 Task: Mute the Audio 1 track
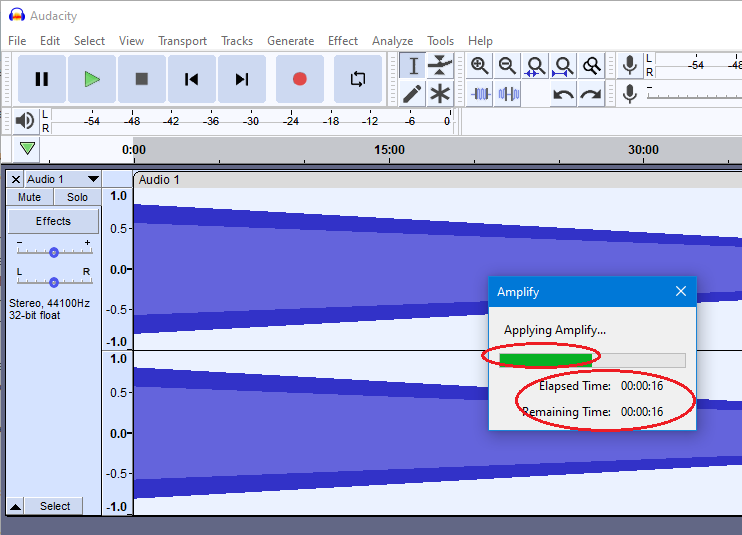click(x=29, y=197)
